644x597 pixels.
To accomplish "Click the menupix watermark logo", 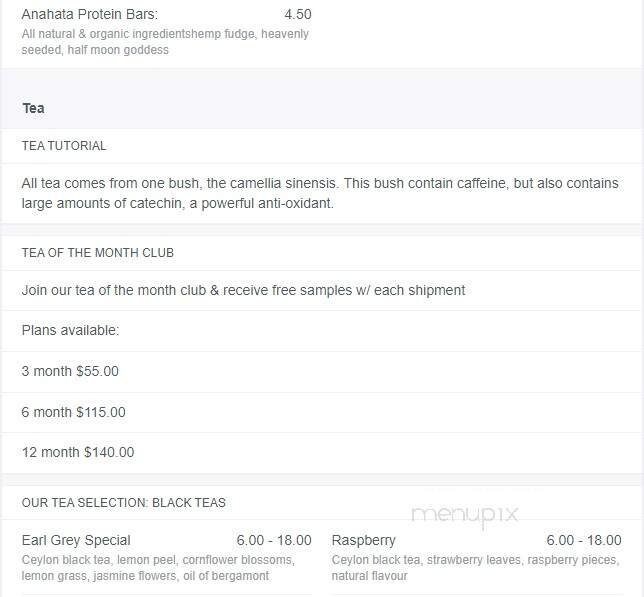I will [465, 515].
